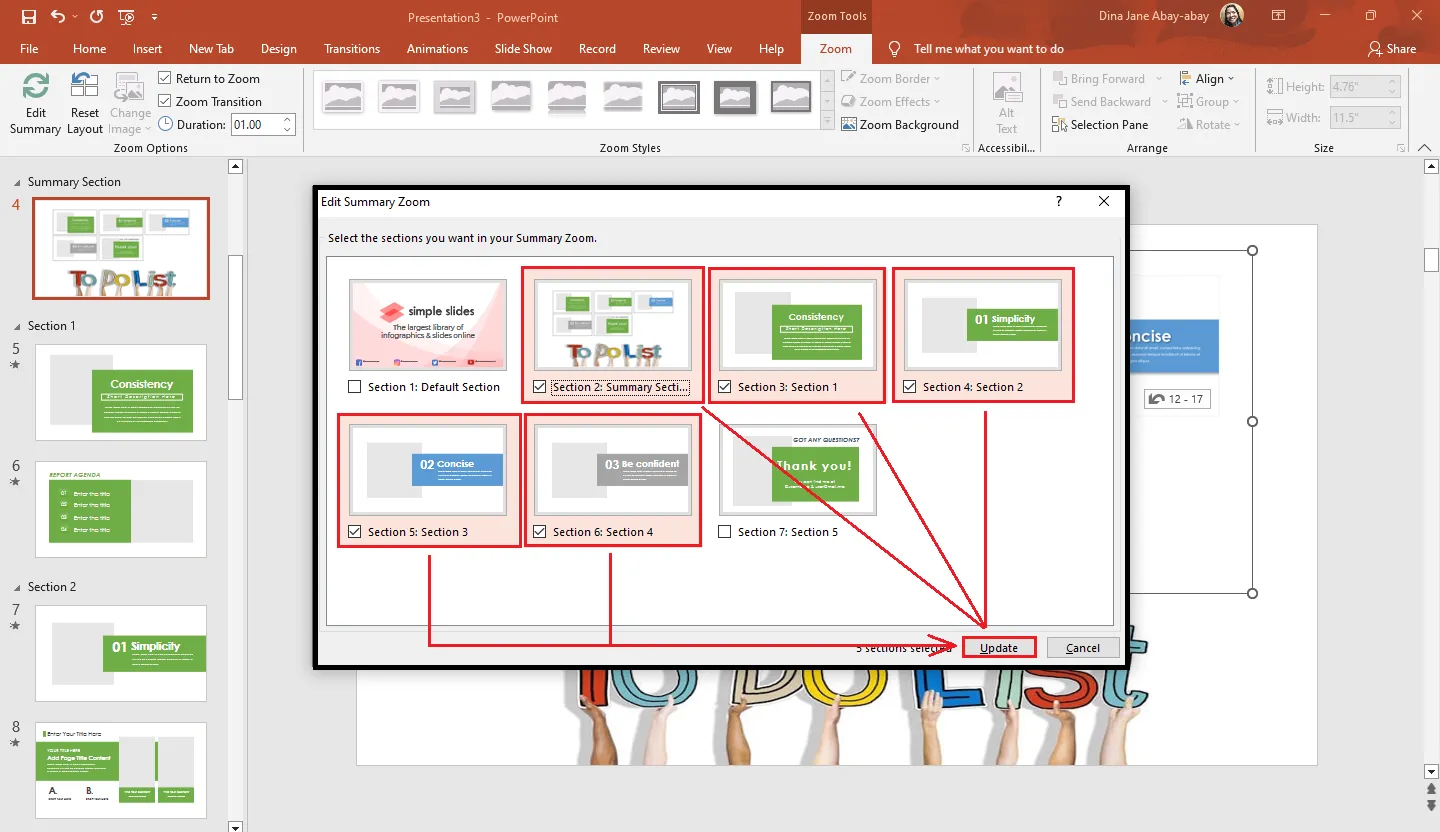Expand the Zoom Border dropdown
The height and width of the screenshot is (832, 1440).
coord(892,79)
